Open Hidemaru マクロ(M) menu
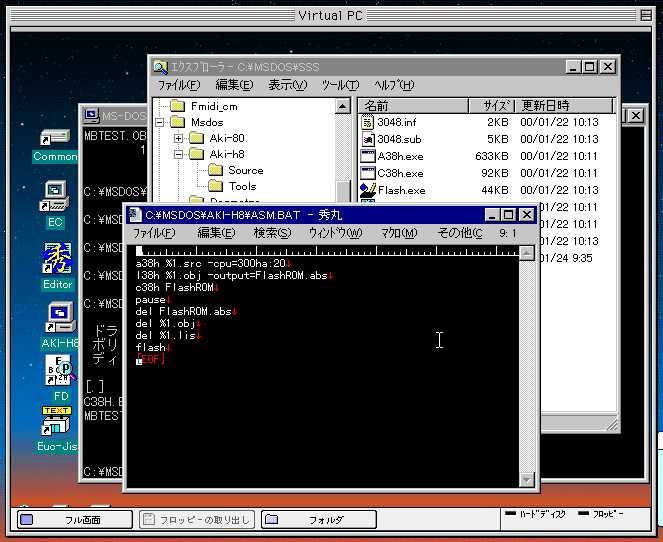This screenshot has height=542, width=663. click(399, 233)
